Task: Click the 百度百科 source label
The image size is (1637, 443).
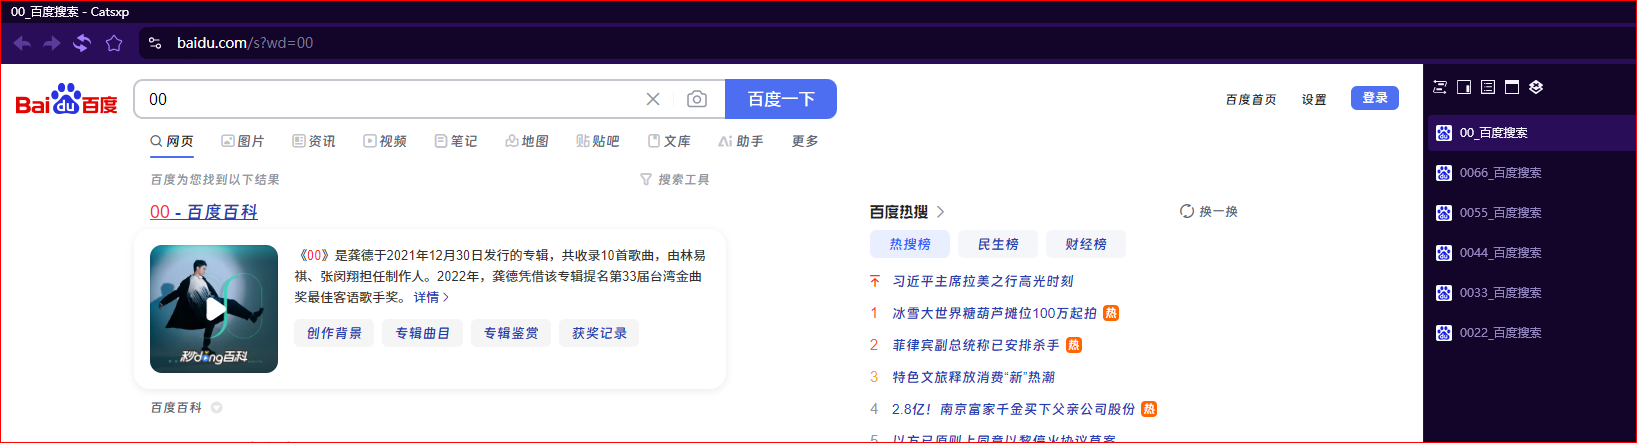Action: pos(176,408)
